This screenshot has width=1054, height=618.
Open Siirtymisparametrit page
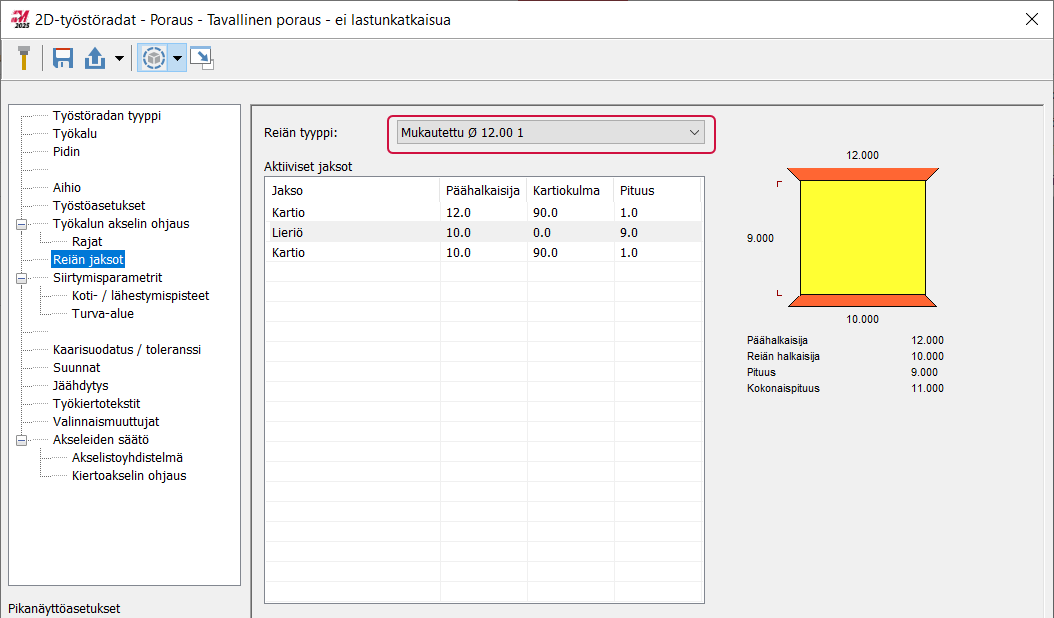click(x=108, y=277)
